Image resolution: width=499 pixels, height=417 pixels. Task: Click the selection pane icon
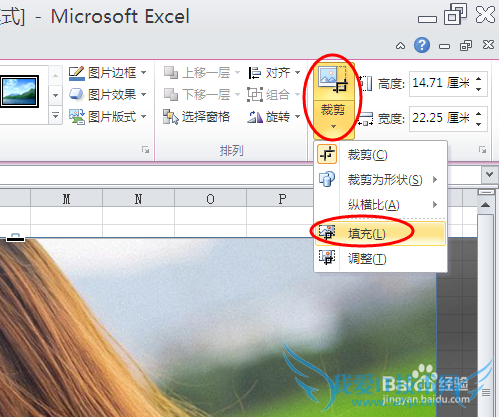171,117
